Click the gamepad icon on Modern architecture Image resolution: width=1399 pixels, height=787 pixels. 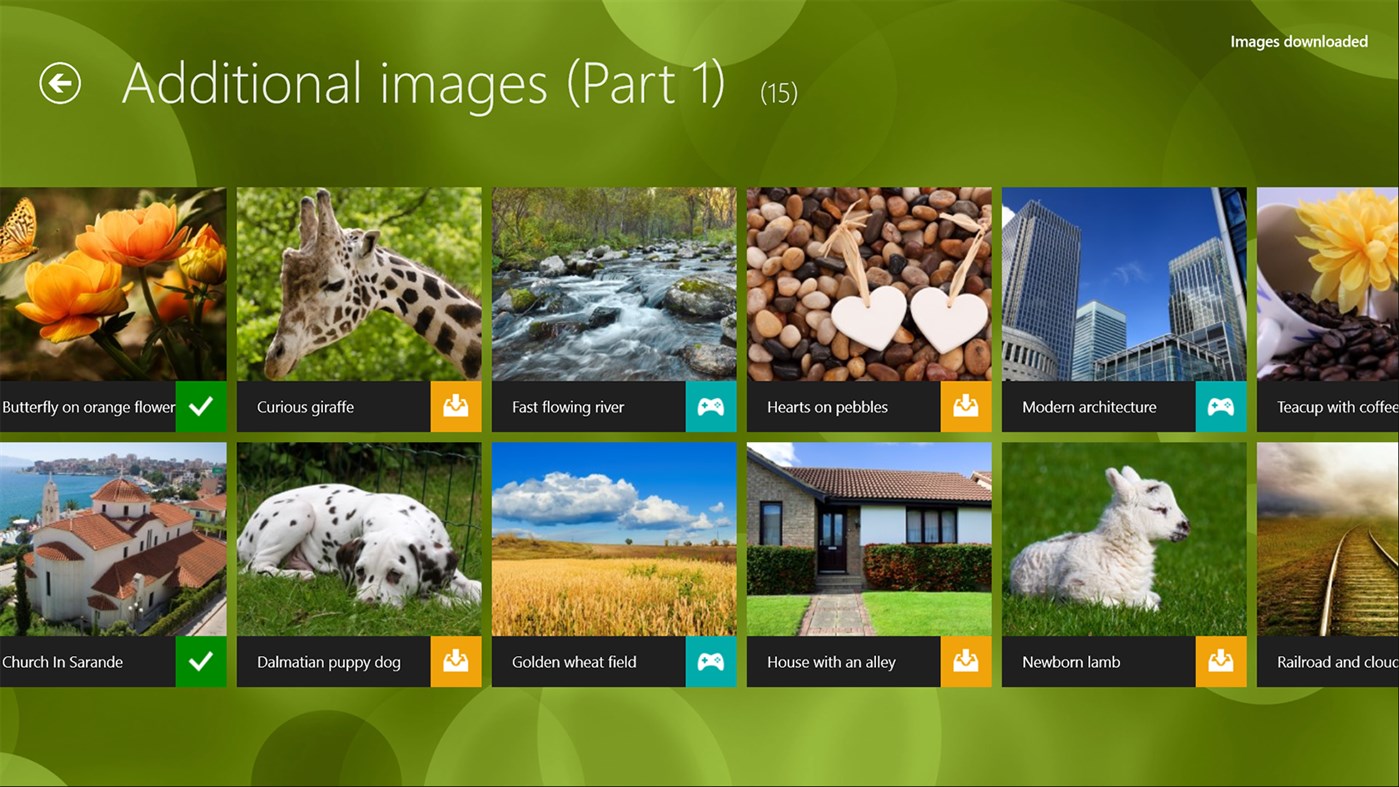(1221, 406)
